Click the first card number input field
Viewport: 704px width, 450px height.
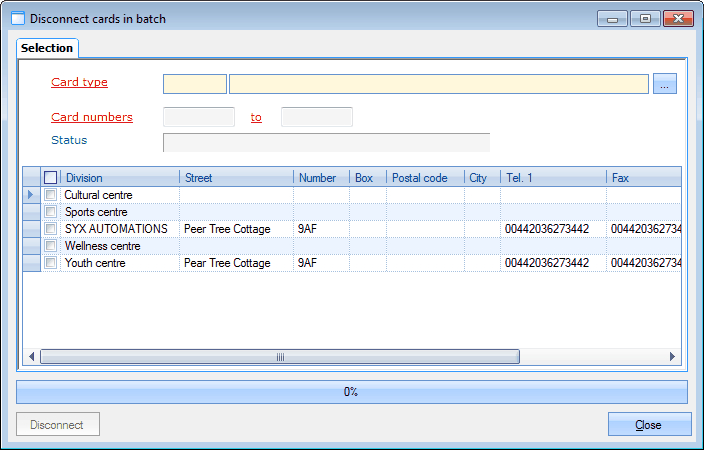click(x=198, y=117)
